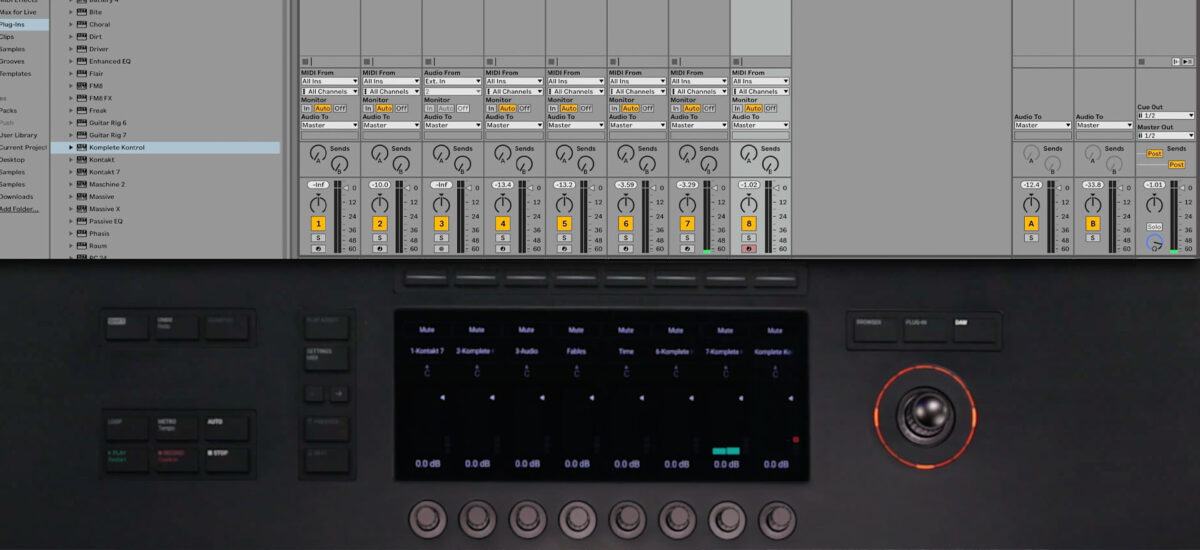
Task: Open track 1 MIDI From All Ins dropdown
Action: (x=330, y=81)
